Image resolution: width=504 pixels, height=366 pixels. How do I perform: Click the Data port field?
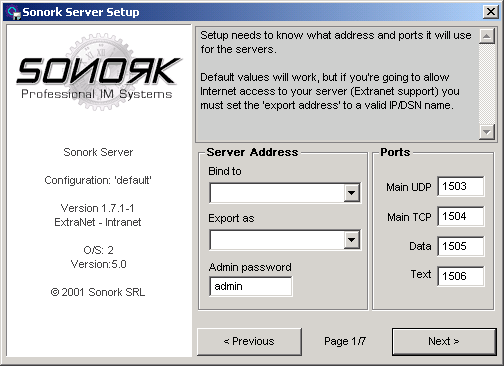coord(461,246)
